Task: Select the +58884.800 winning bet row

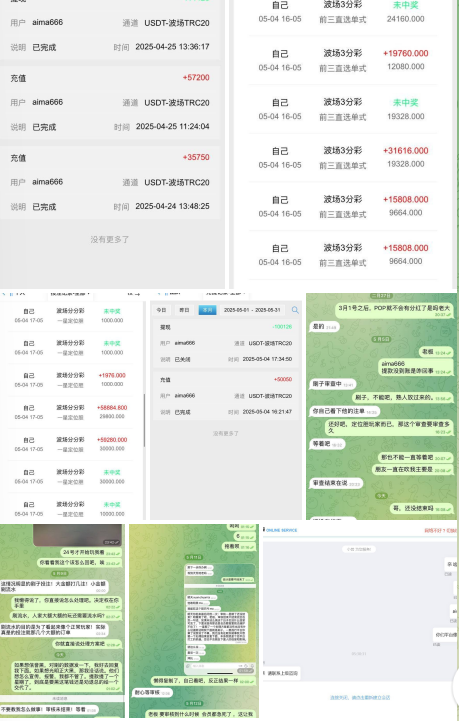Action: pos(70,412)
